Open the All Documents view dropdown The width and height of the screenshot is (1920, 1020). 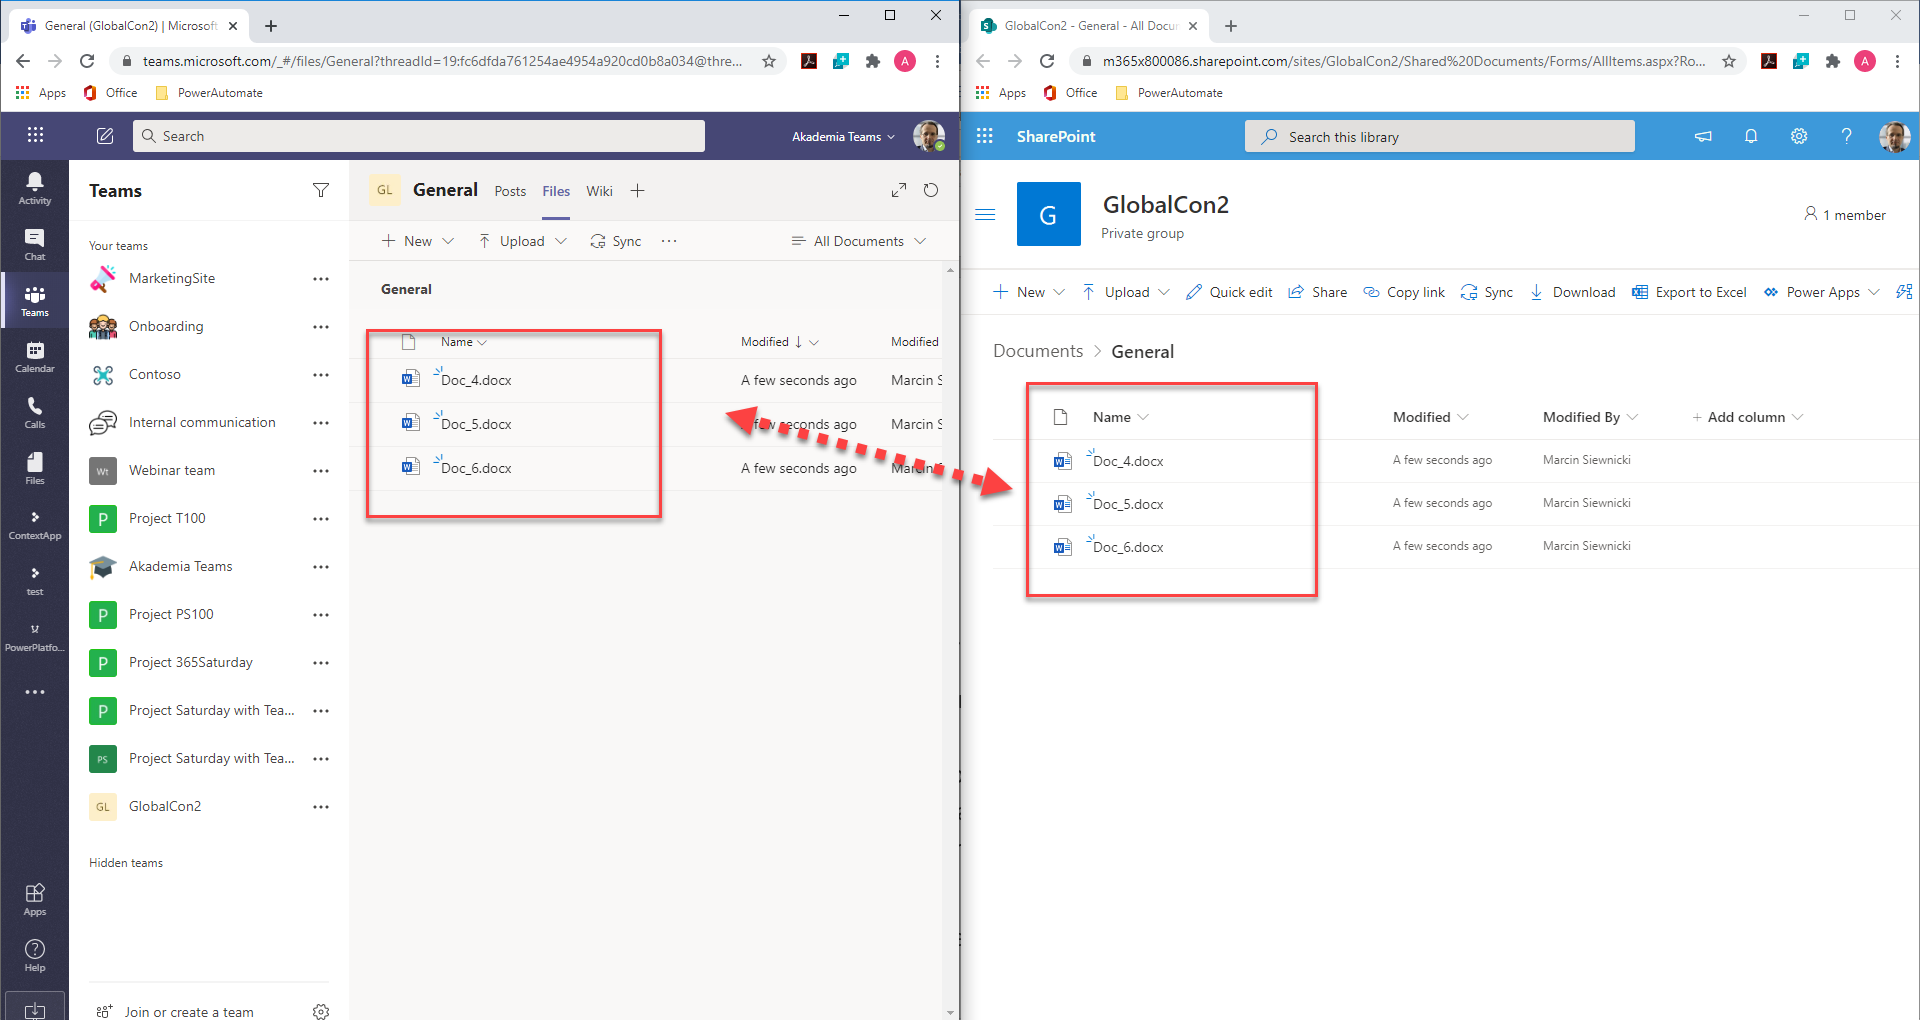click(859, 241)
